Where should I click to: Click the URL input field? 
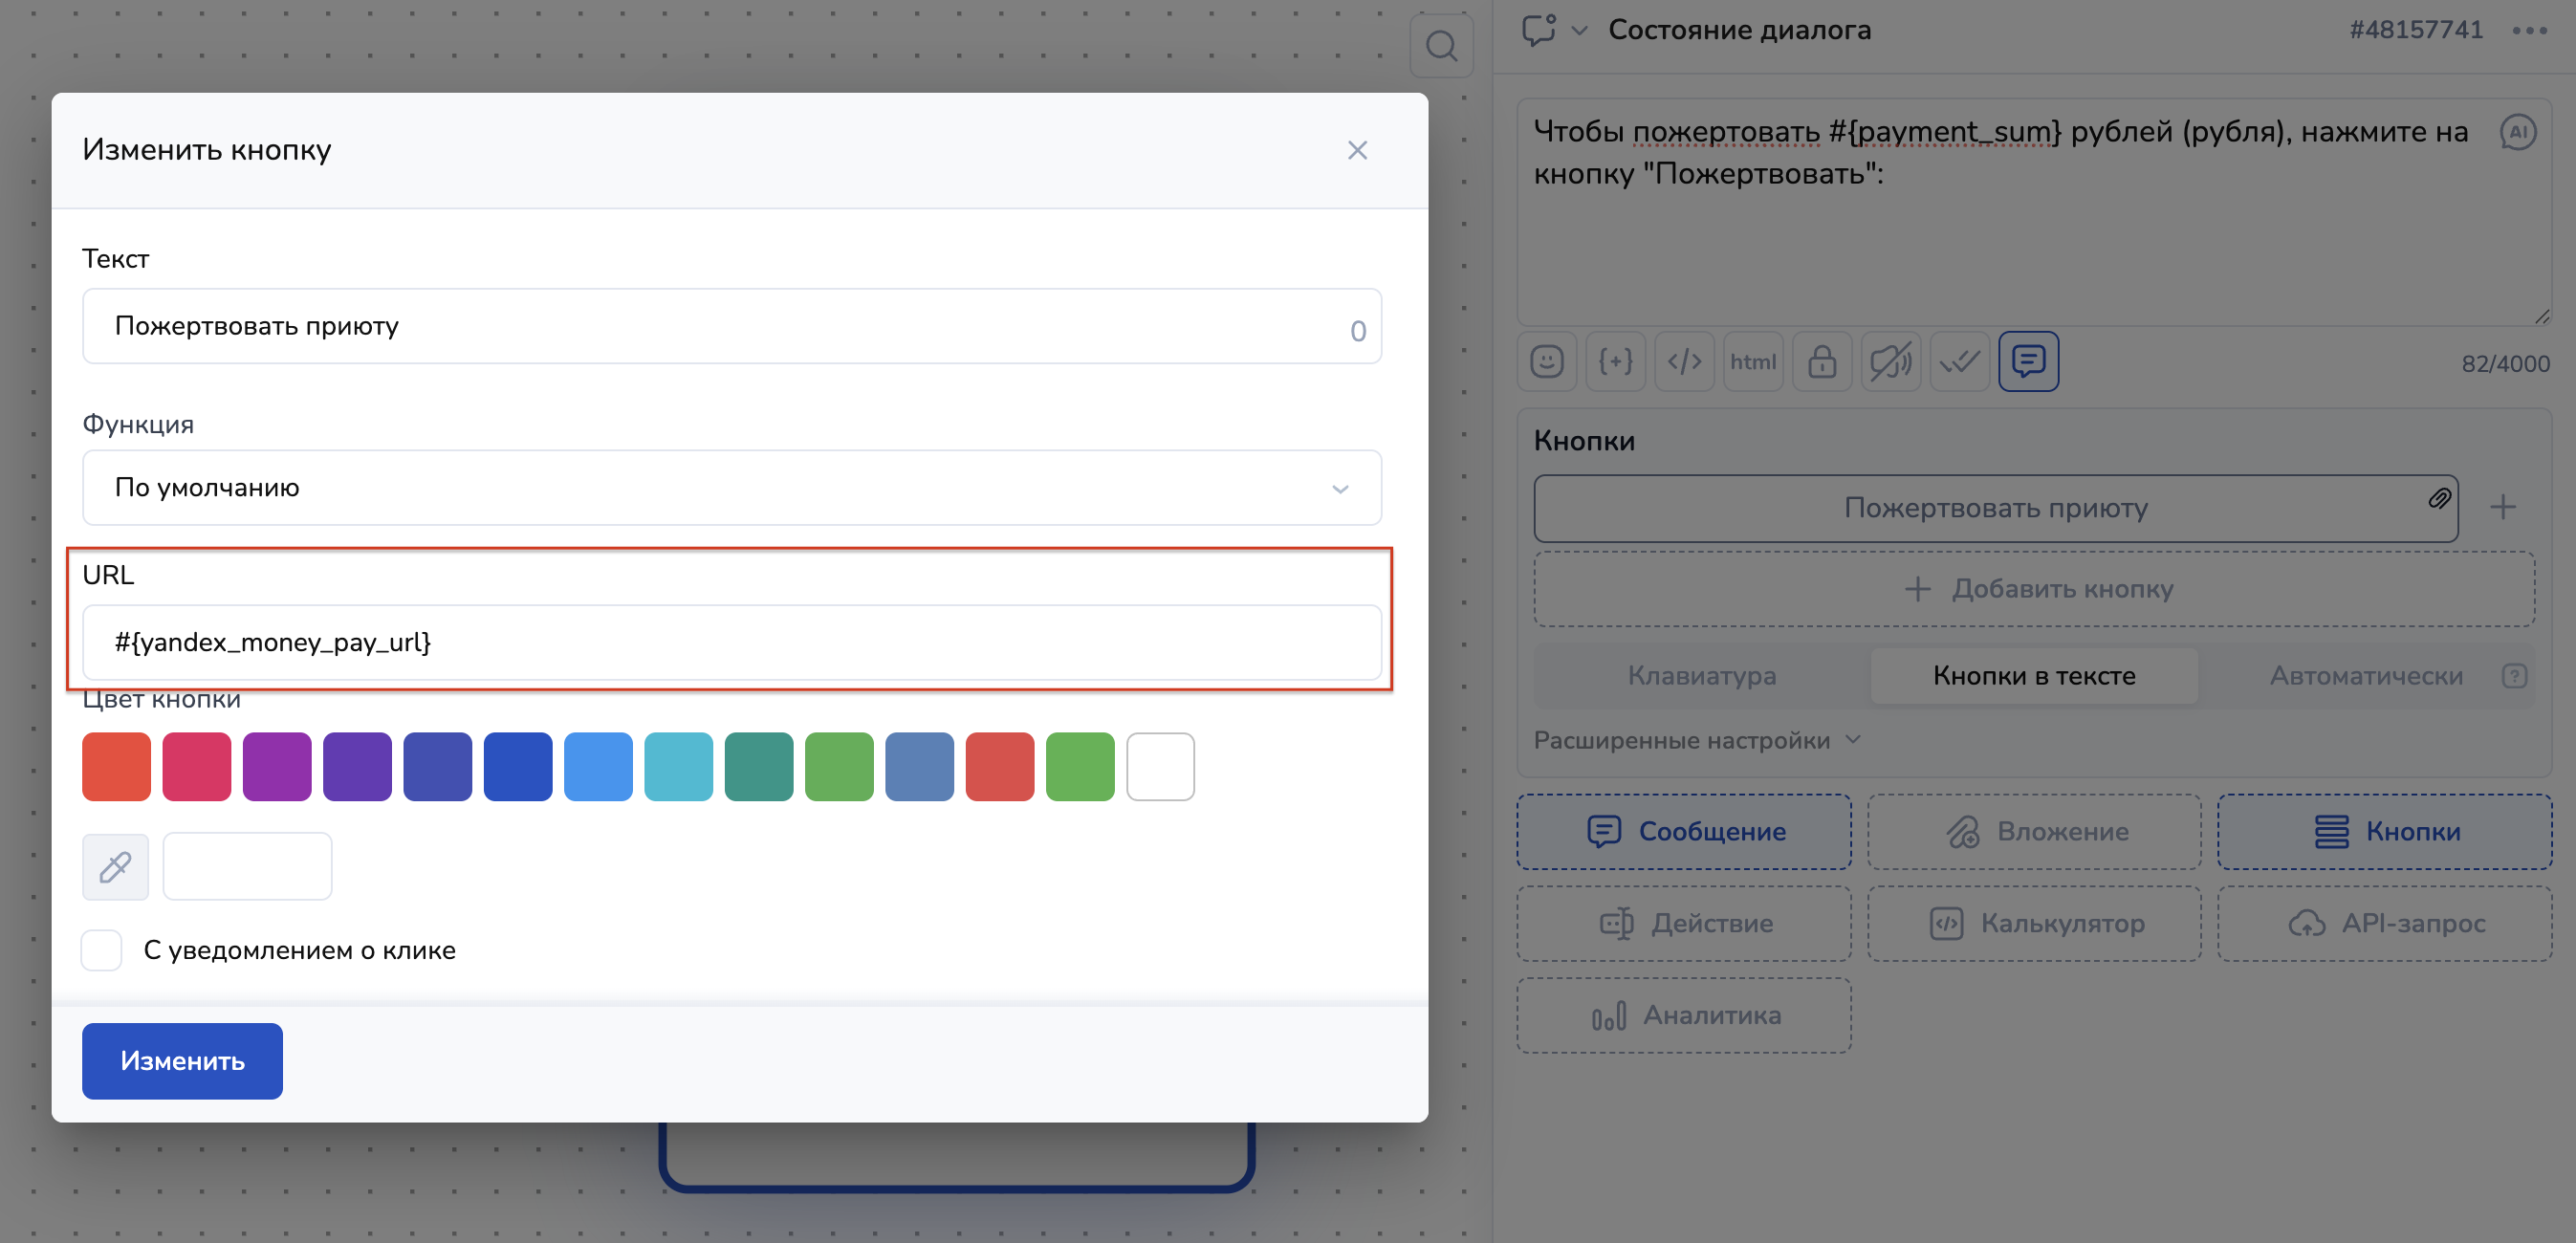731,642
